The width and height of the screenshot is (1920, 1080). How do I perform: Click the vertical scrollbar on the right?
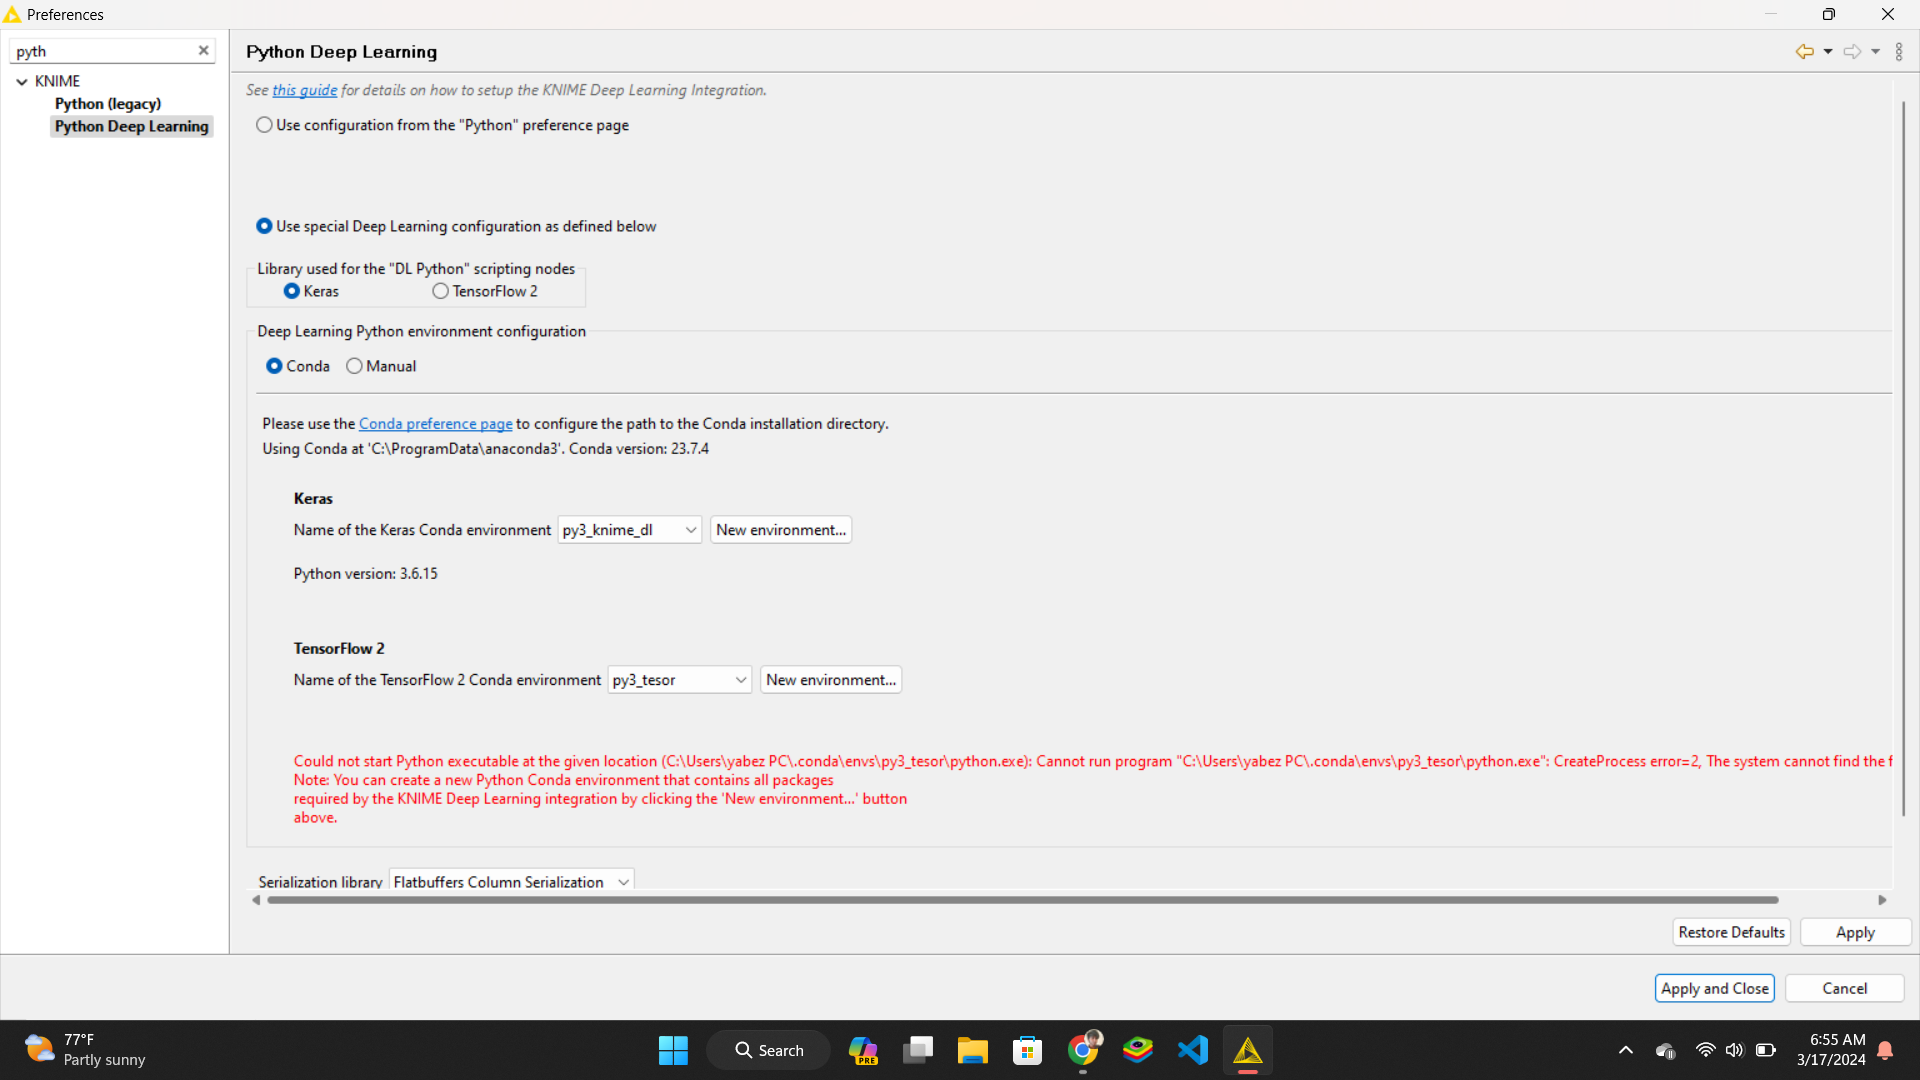pyautogui.click(x=1903, y=460)
